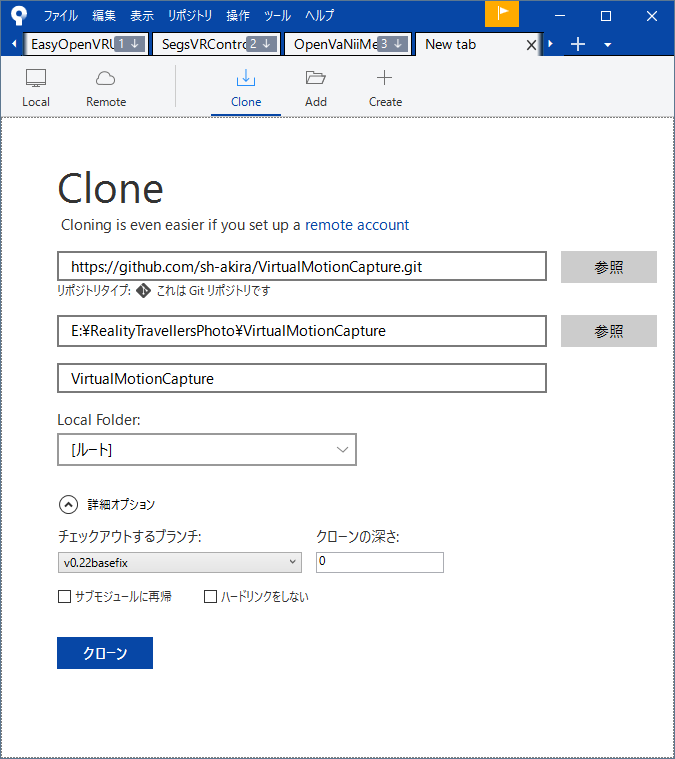Minimize the Sourcetree window
675x759 pixels.
tap(560, 15)
